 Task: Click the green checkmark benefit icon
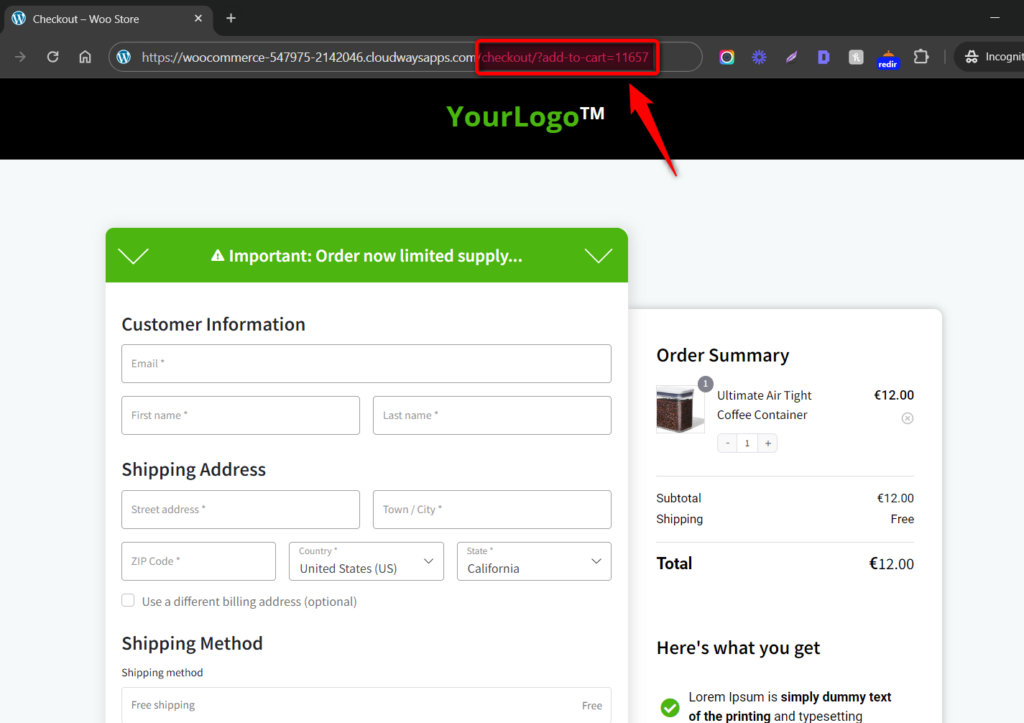pyautogui.click(x=669, y=707)
